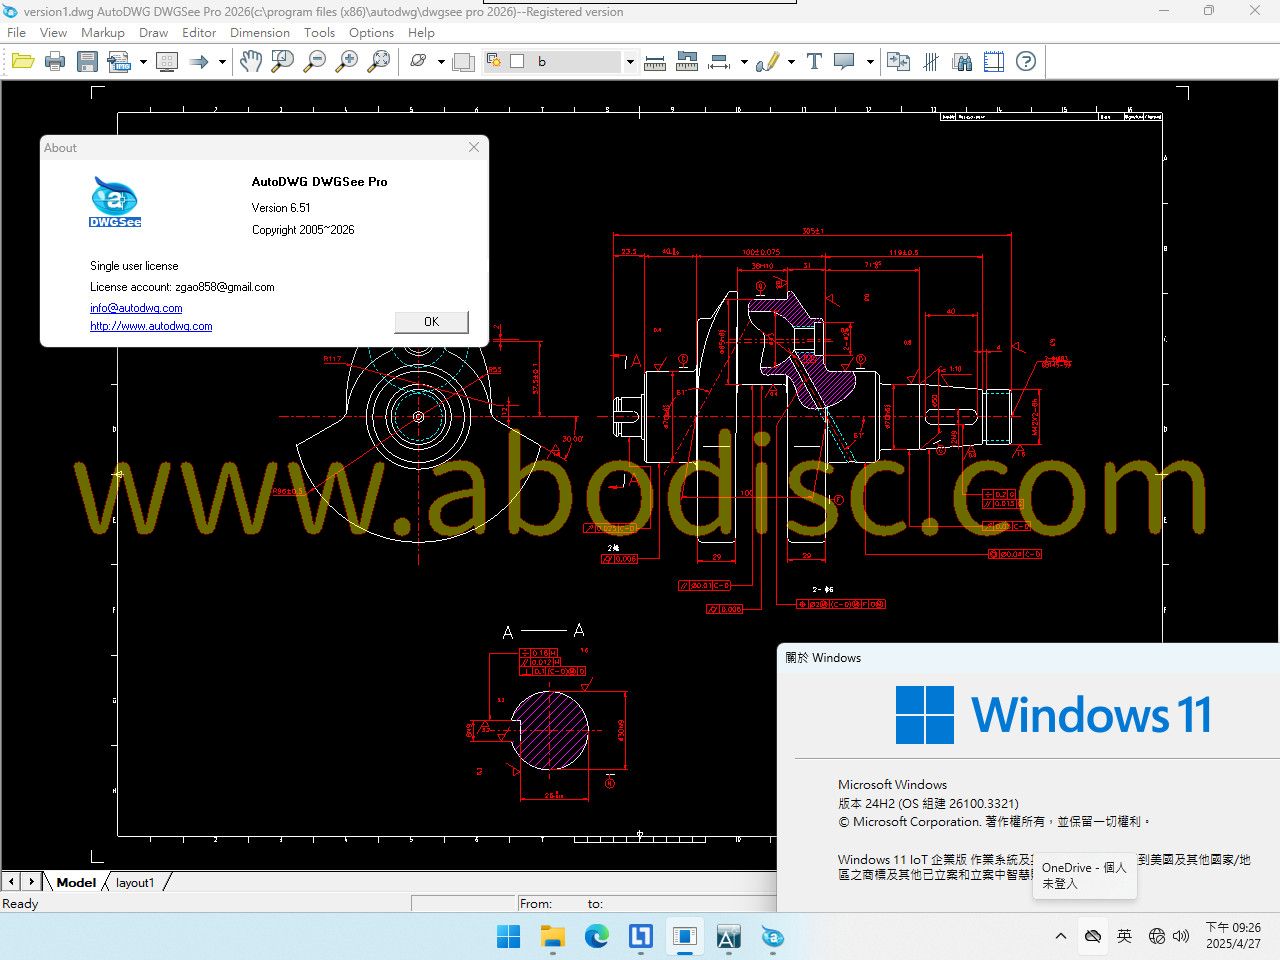Choose the linear dimension tool
The height and width of the screenshot is (960, 1280).
[719, 62]
